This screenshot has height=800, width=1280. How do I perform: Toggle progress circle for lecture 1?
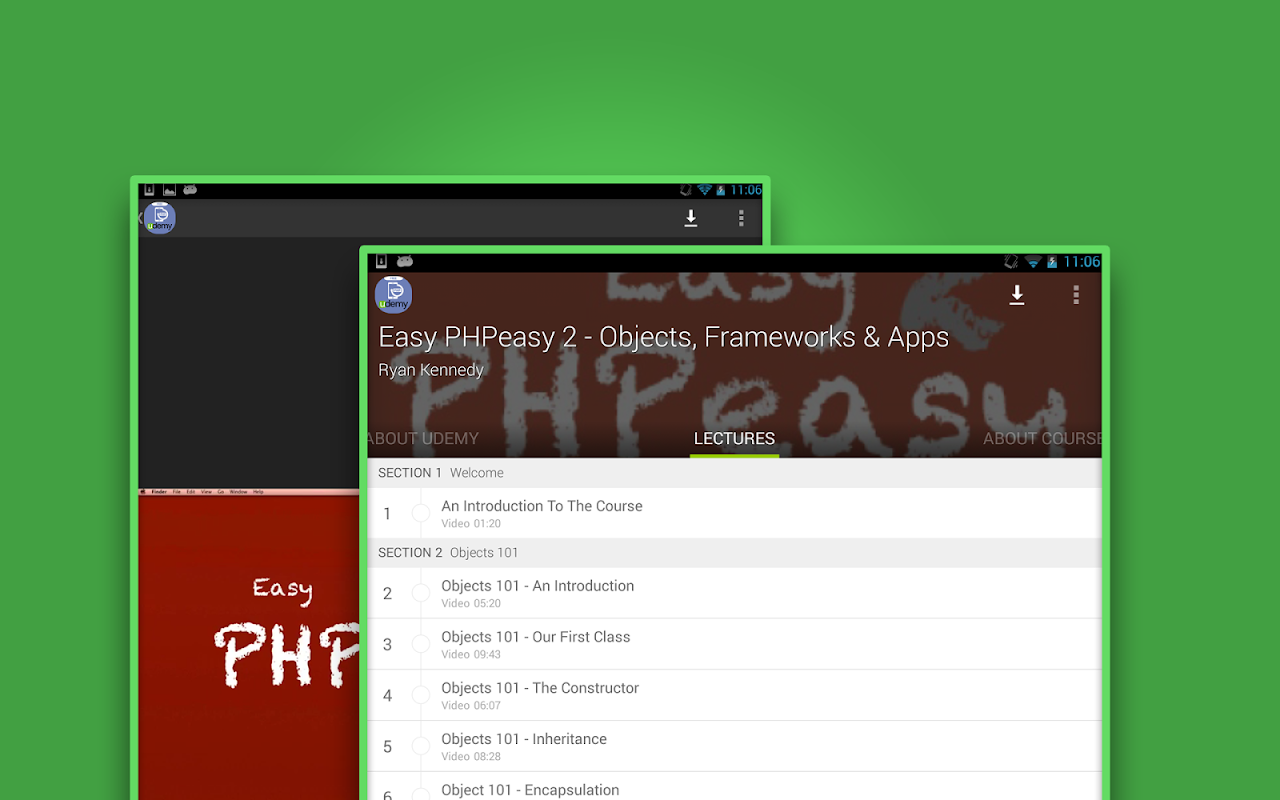click(421, 513)
